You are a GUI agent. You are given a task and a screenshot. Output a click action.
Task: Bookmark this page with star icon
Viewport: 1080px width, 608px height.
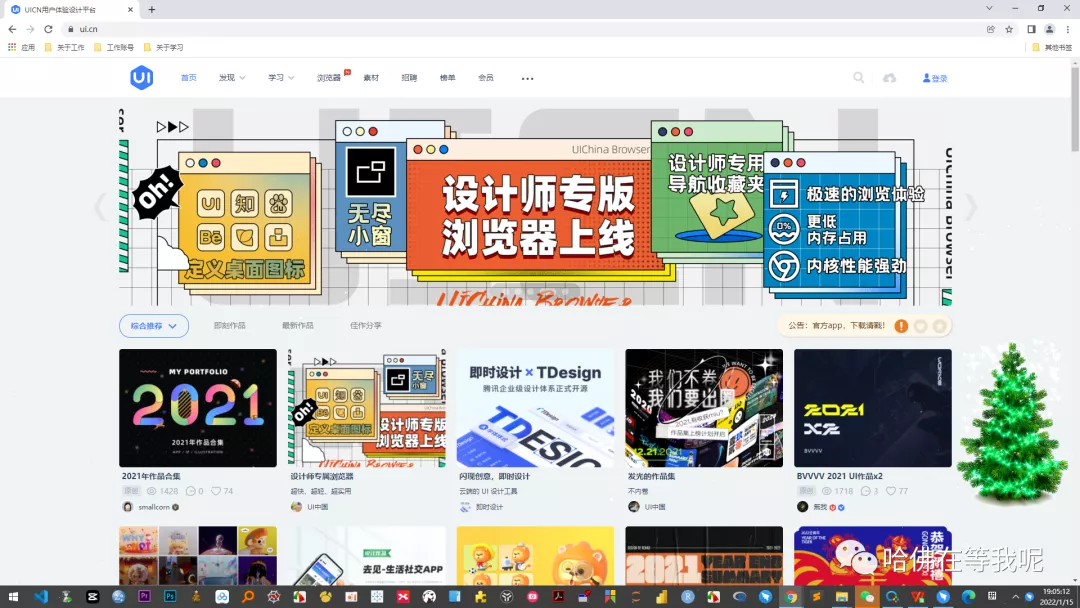pyautogui.click(x=1009, y=29)
